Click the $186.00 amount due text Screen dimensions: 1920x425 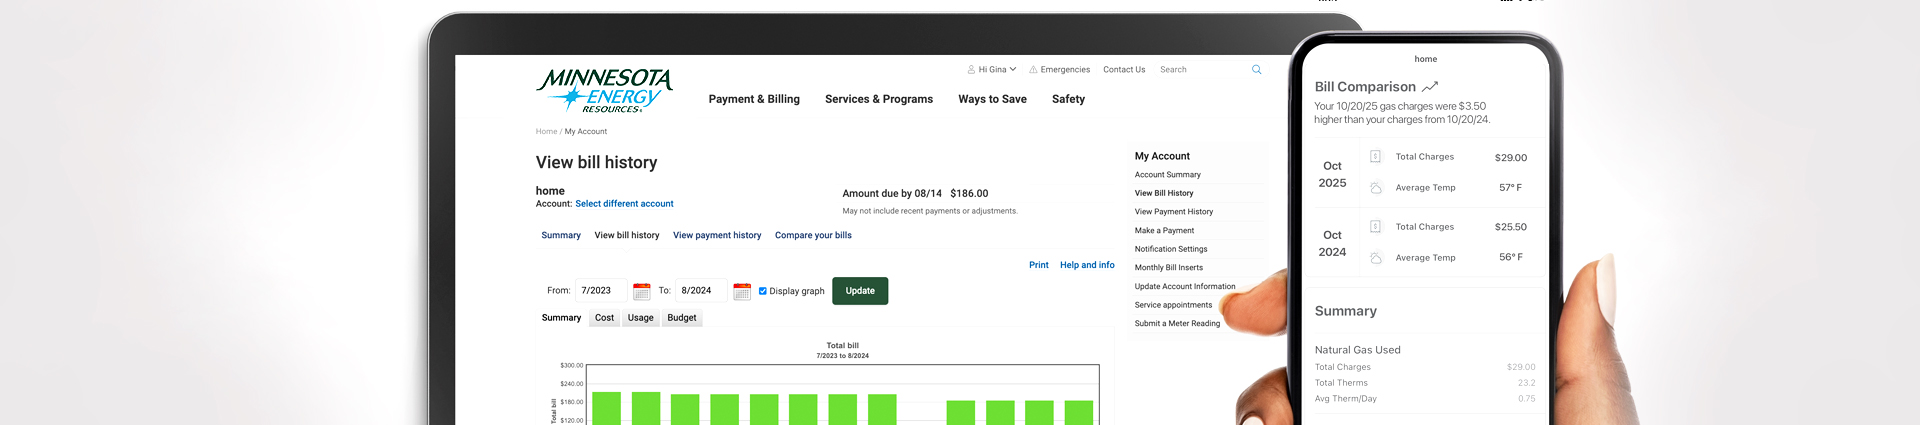click(969, 194)
